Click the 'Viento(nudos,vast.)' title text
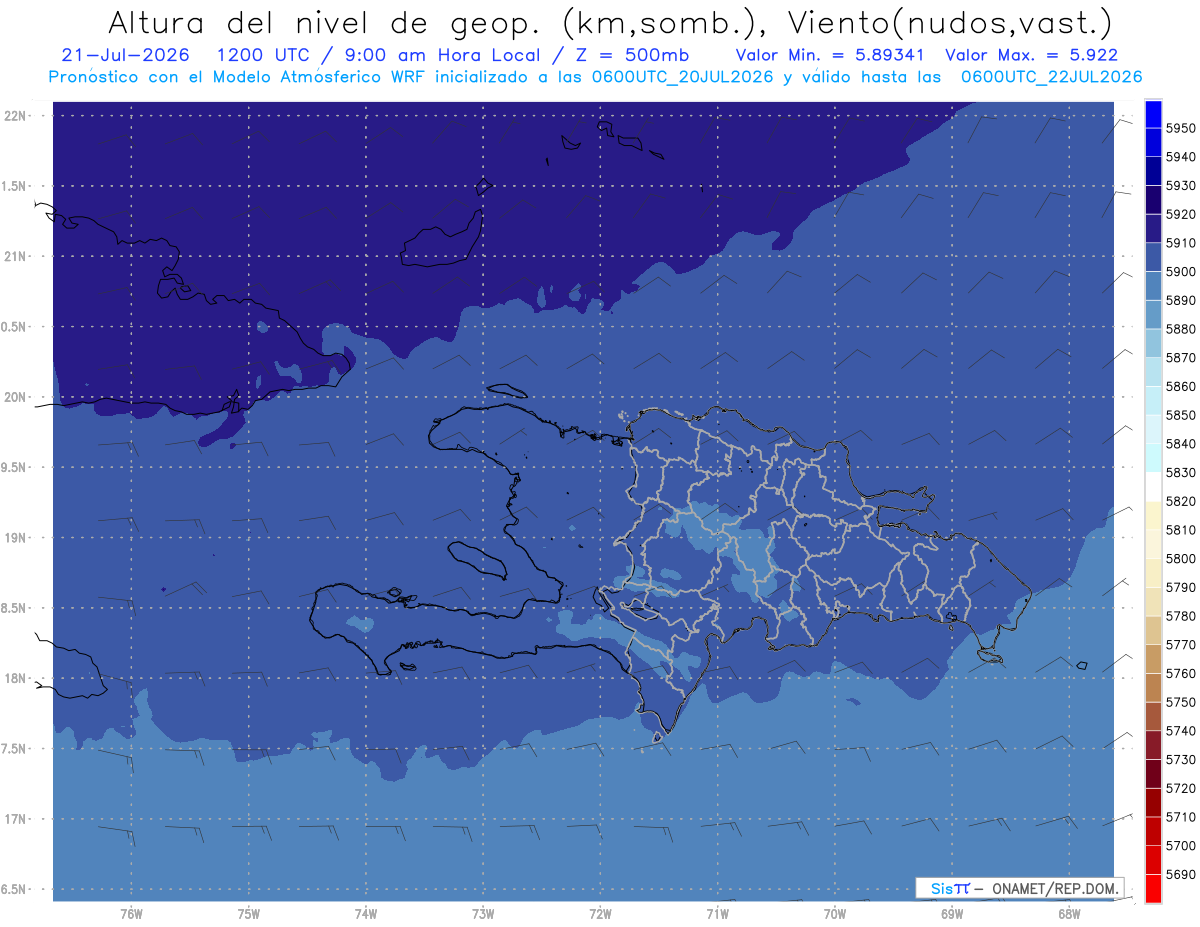 point(951,22)
